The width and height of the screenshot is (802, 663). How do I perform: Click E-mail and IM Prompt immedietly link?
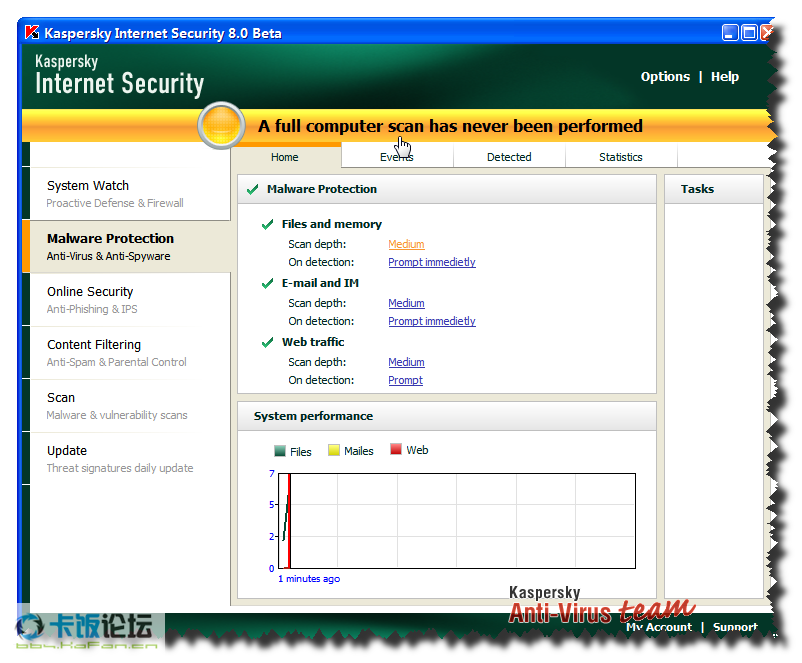pyautogui.click(x=432, y=321)
